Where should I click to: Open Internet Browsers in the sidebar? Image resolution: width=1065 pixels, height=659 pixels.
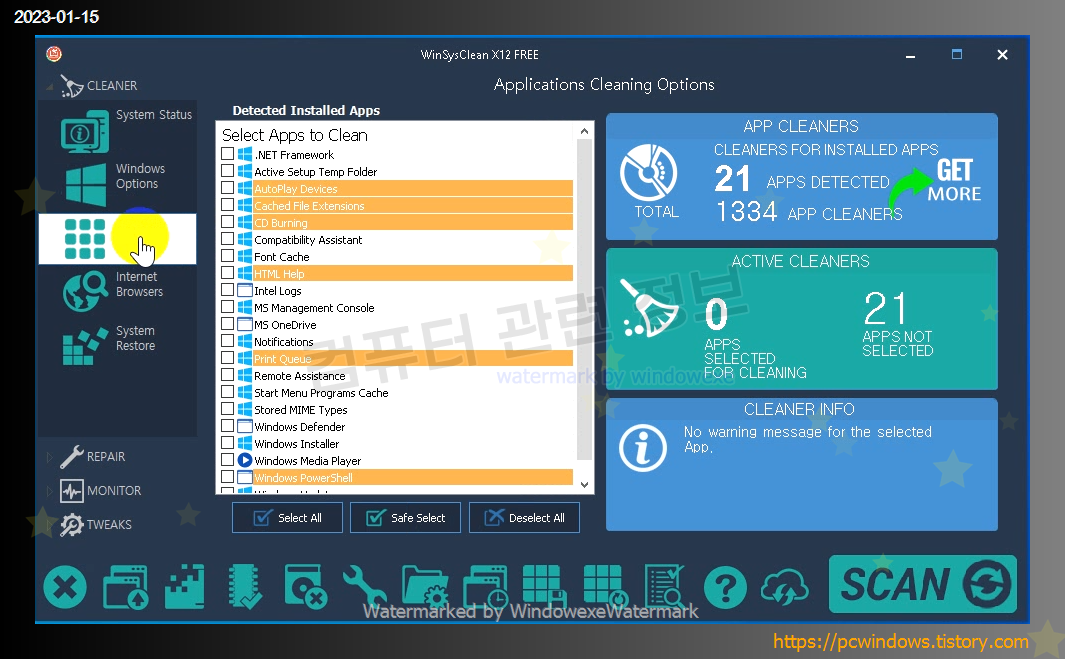pos(118,291)
